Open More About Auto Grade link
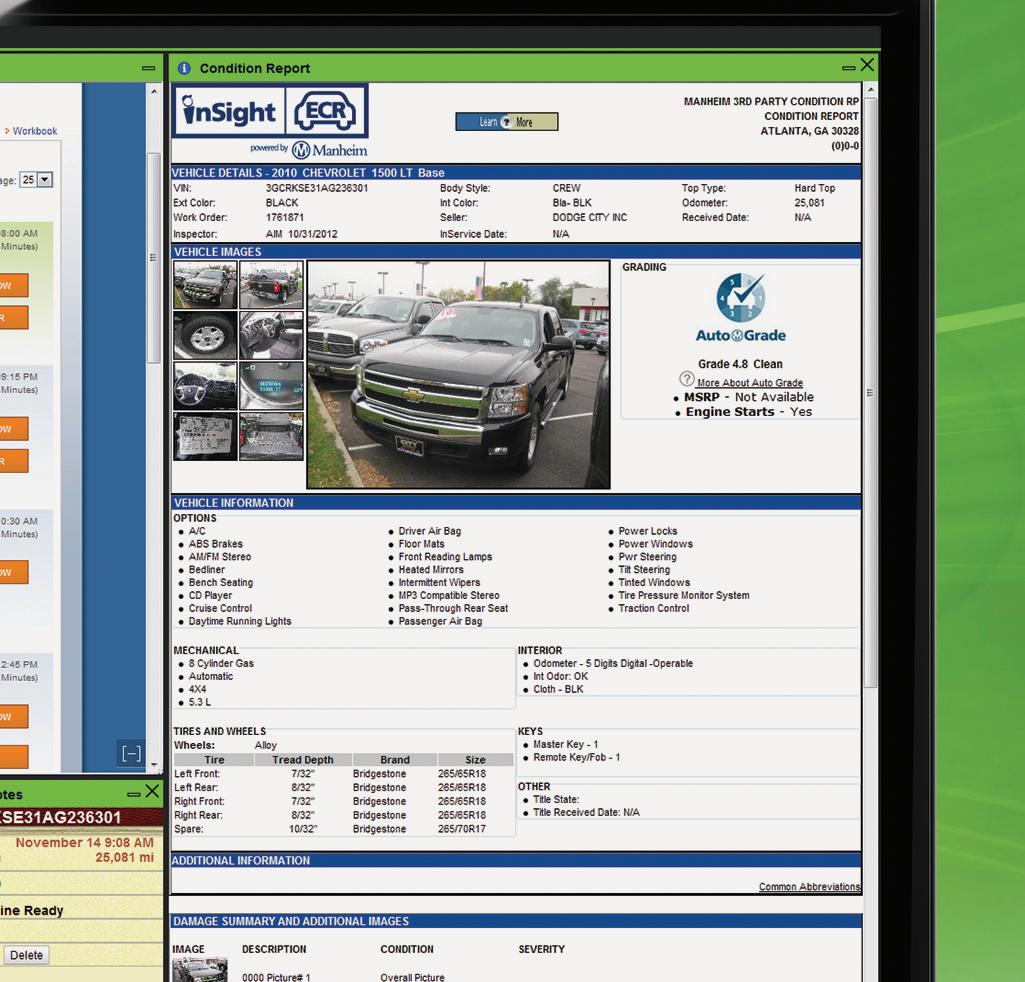The height and width of the screenshot is (982, 1025). [750, 383]
